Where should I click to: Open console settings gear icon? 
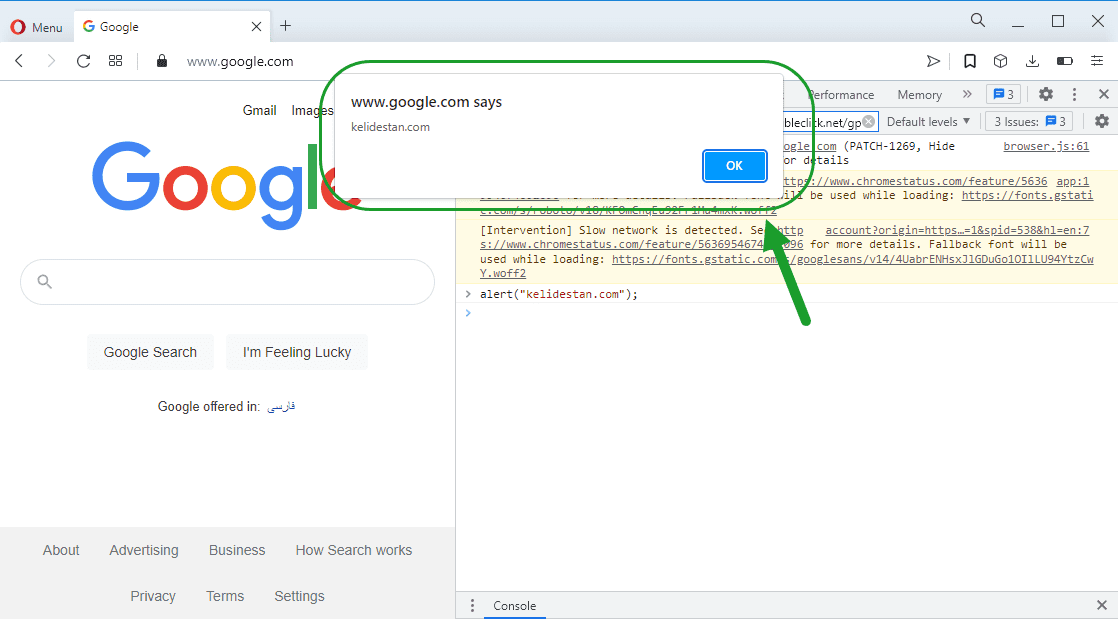[x=1102, y=121]
